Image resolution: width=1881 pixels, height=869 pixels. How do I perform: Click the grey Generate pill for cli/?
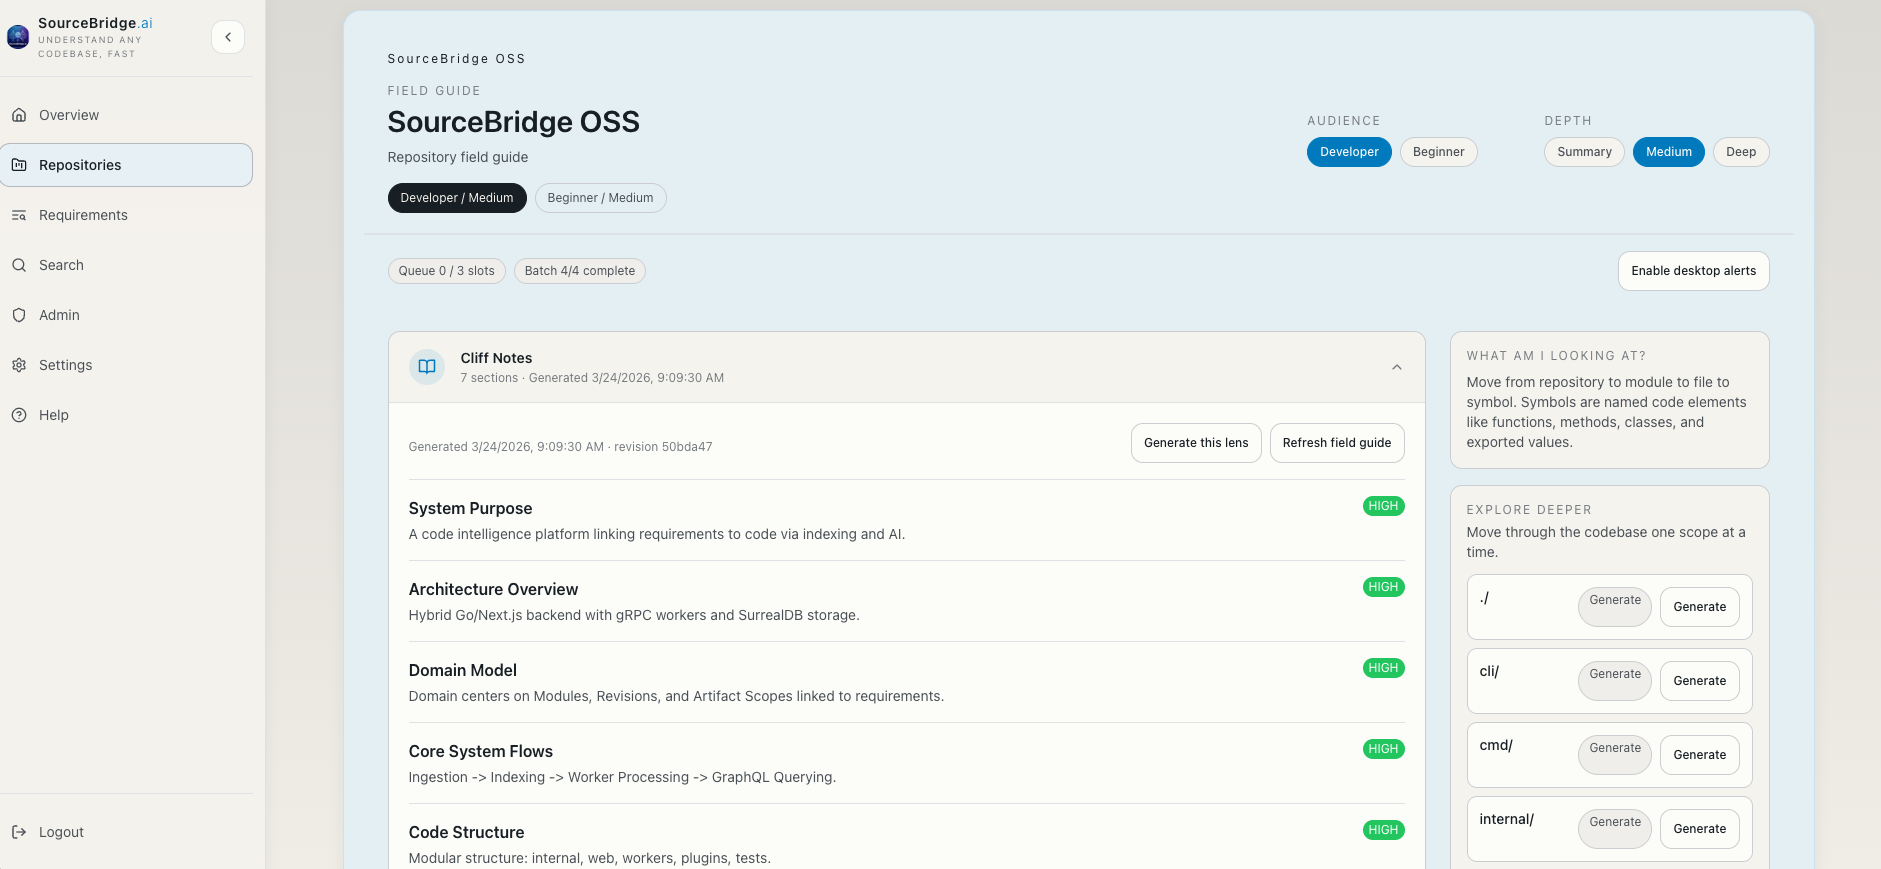(1615, 681)
